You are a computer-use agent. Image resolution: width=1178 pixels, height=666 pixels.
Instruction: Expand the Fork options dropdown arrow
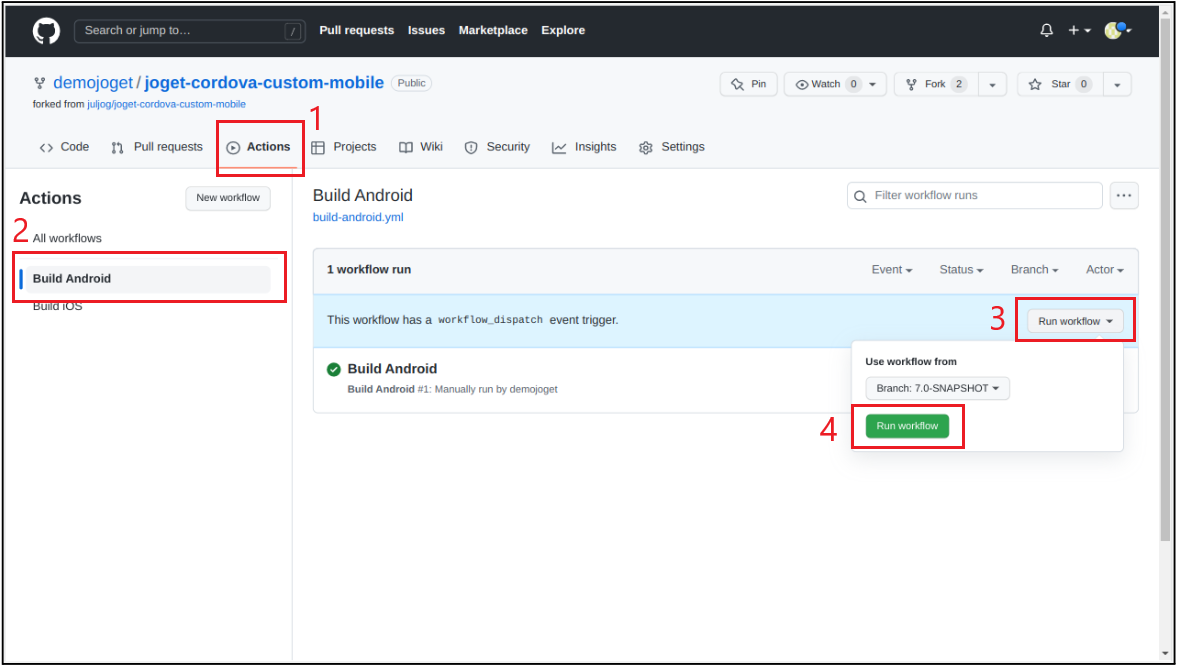(992, 84)
